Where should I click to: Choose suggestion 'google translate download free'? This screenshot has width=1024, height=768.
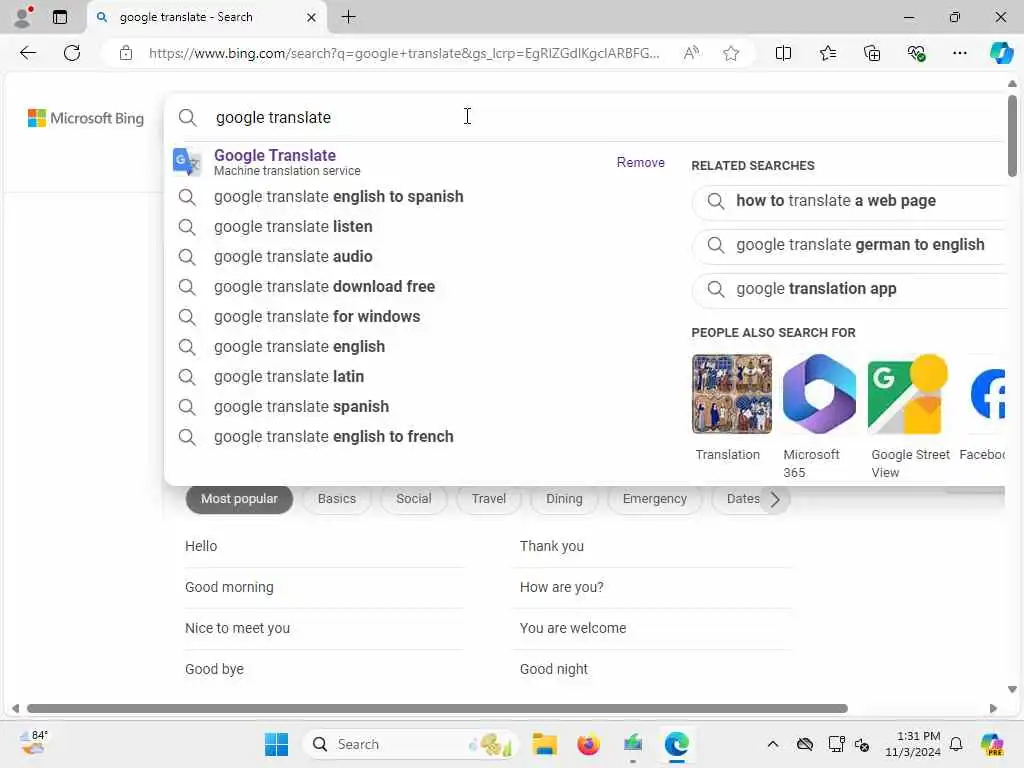(x=324, y=287)
